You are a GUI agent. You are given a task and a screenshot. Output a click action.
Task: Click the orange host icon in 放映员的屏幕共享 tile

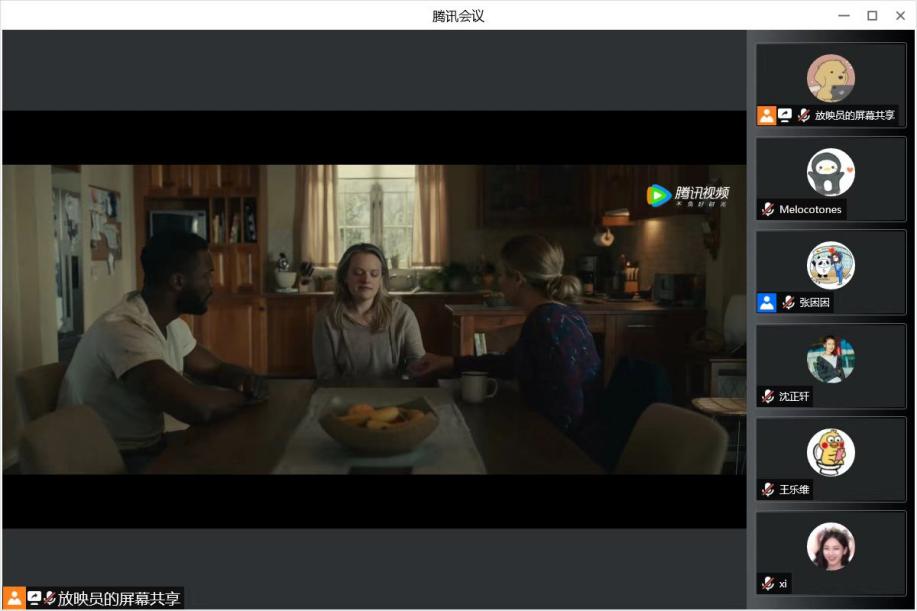coord(767,115)
